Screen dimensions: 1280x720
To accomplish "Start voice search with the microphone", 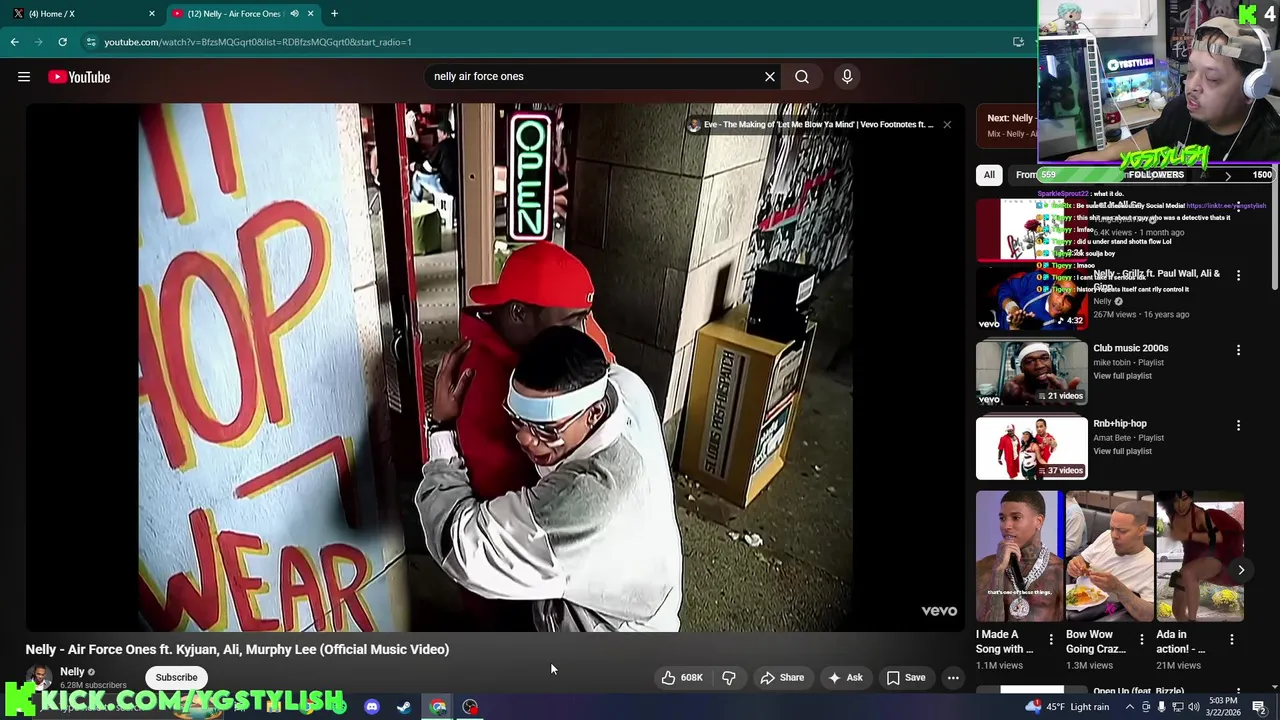I will click(847, 76).
